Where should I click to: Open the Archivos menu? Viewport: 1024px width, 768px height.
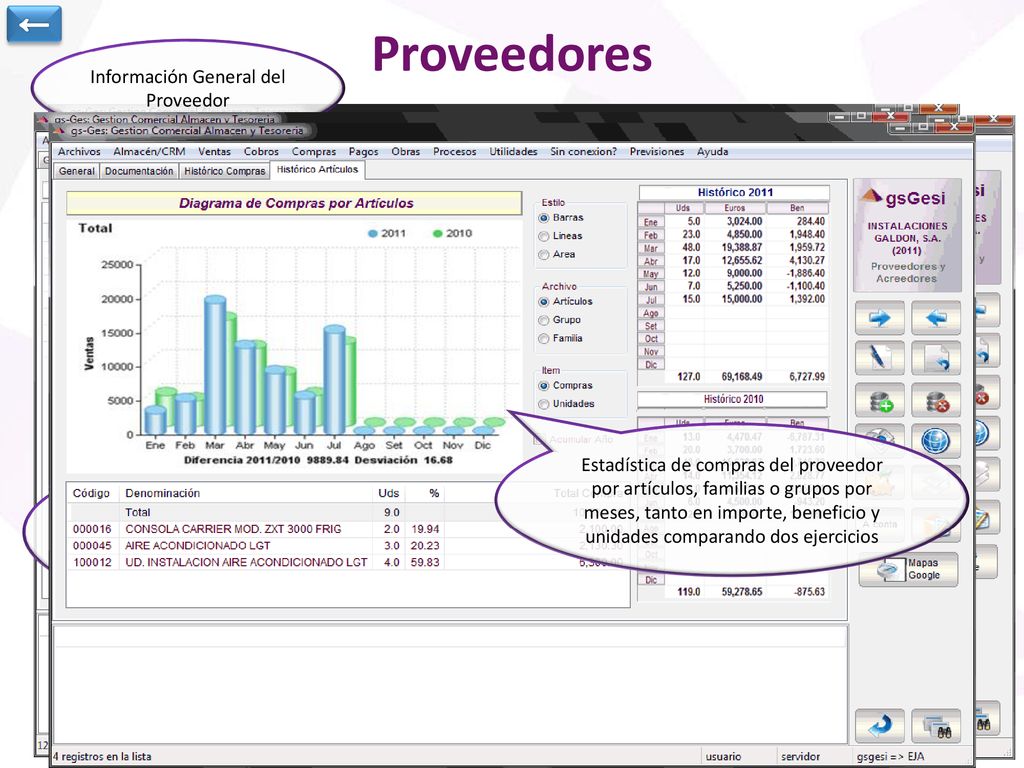coord(79,152)
